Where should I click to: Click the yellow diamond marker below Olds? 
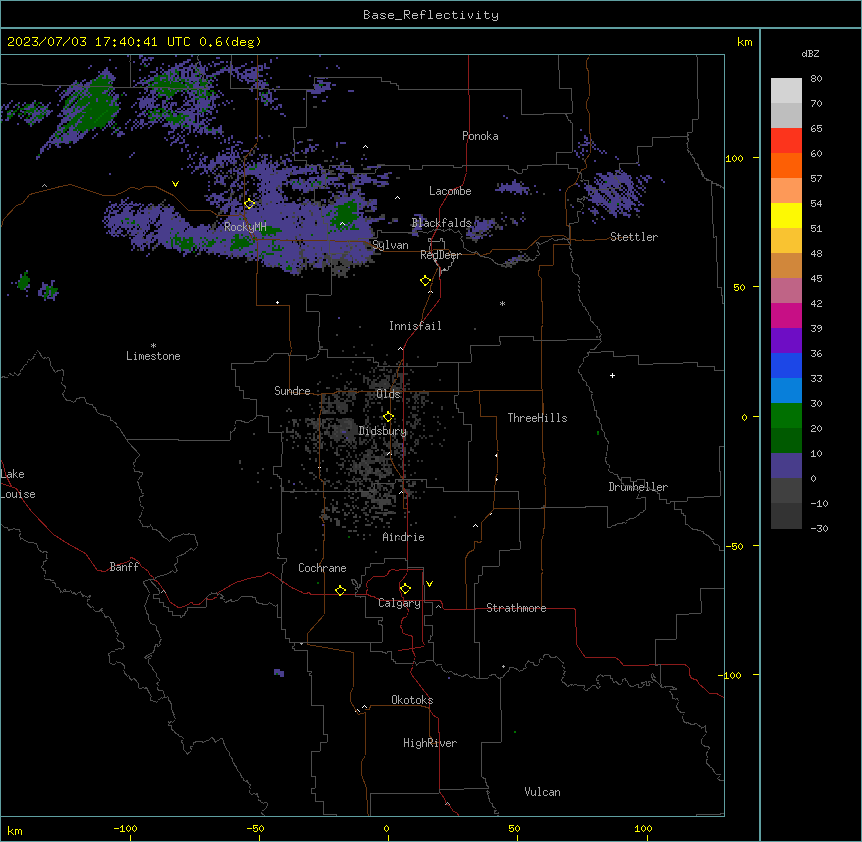[x=388, y=417]
